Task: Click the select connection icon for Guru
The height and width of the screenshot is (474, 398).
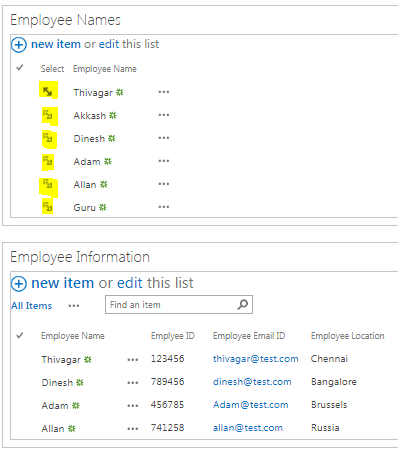Action: [x=48, y=207]
